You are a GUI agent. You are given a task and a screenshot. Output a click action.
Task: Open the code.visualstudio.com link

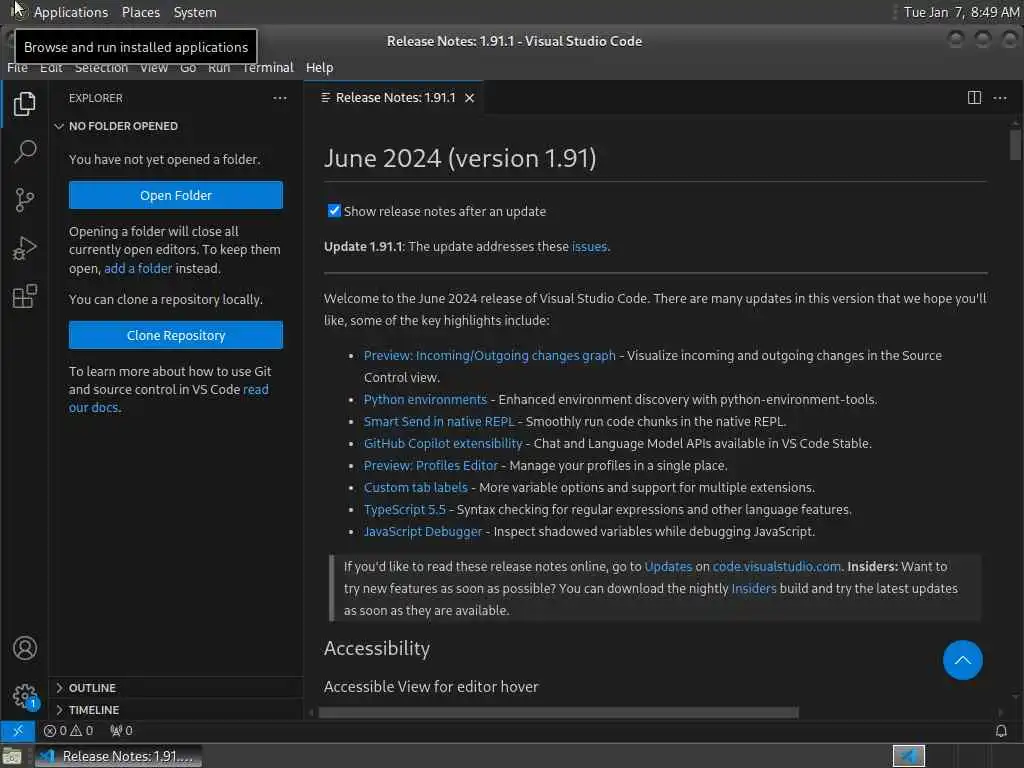(776, 567)
